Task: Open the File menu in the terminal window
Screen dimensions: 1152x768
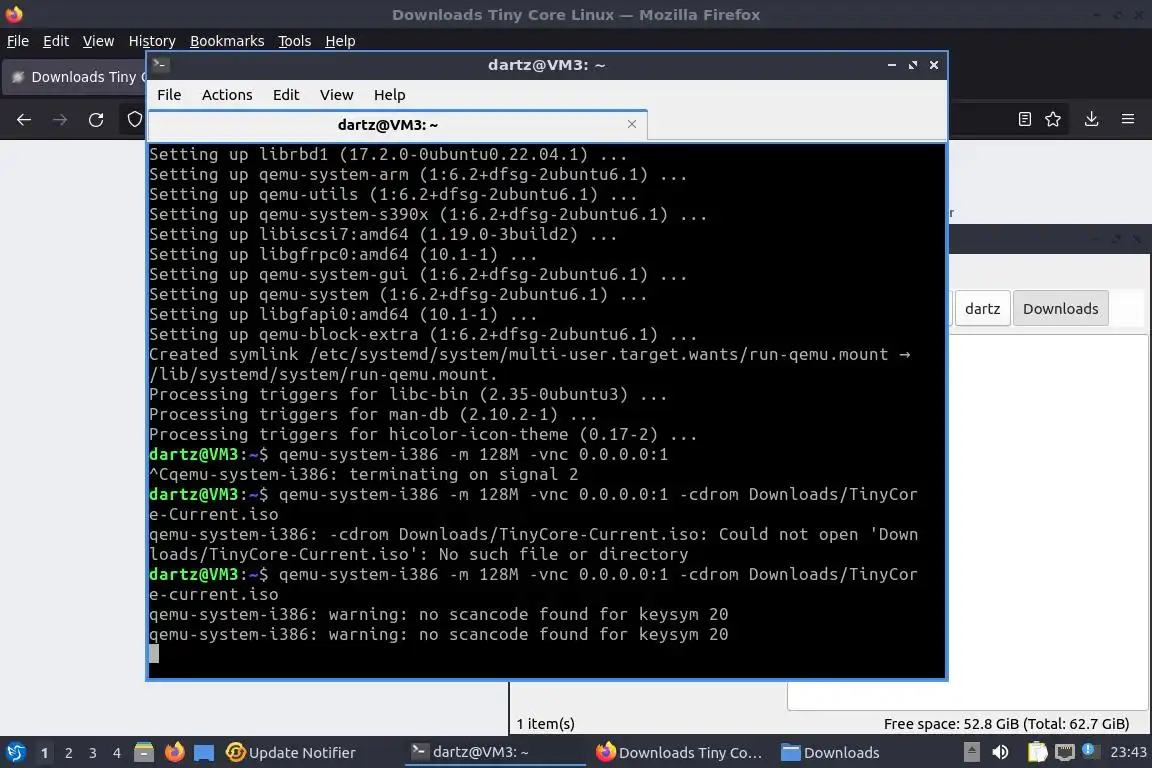Action: 169,95
